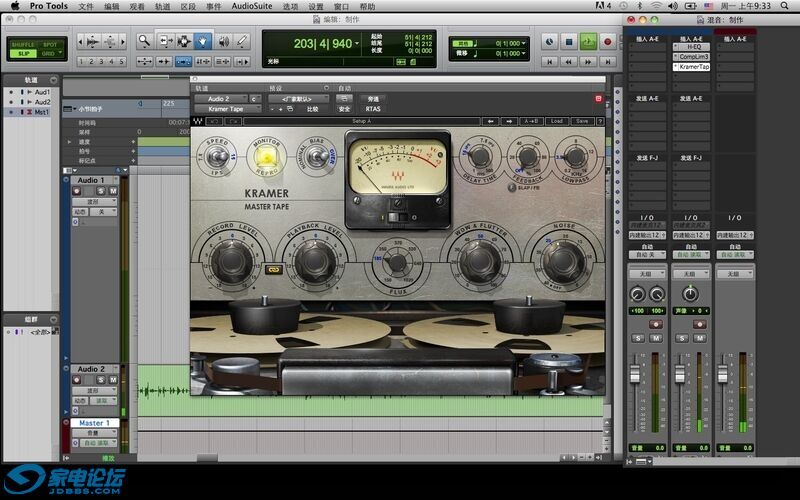This screenshot has height=500, width=800.
Task: Enable SHUFFLE edit mode
Action: pyautogui.click(x=23, y=44)
